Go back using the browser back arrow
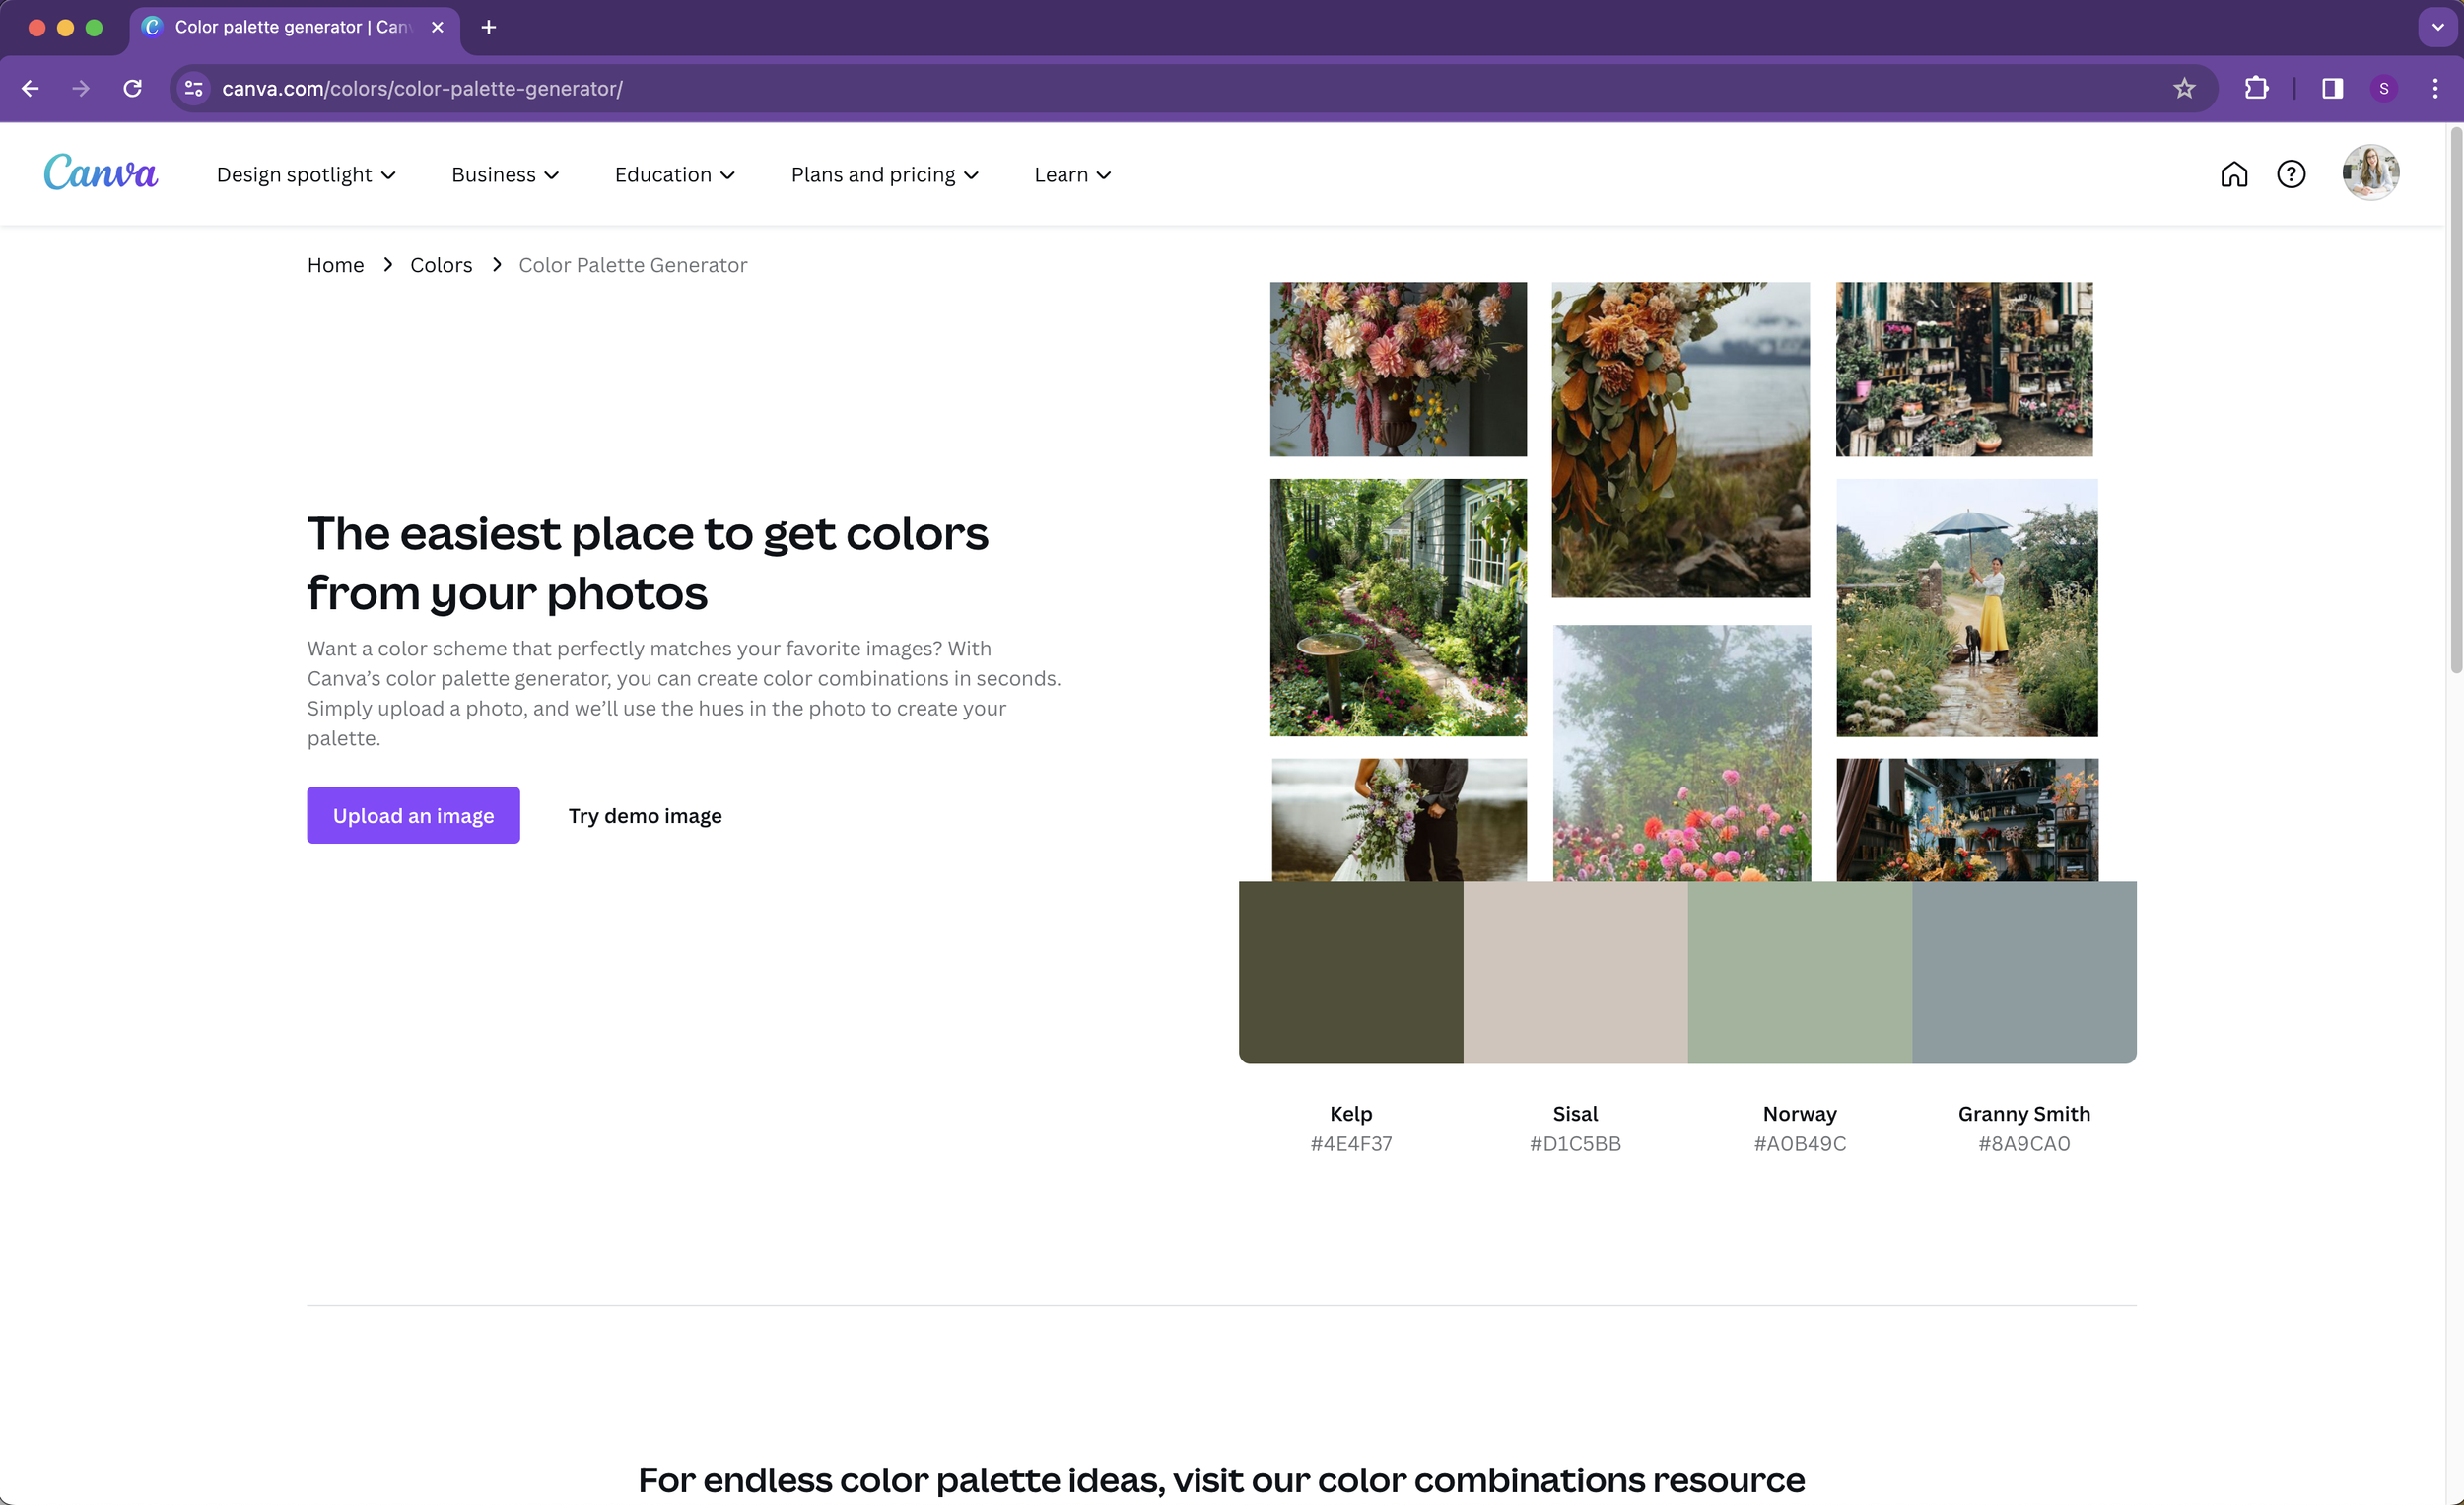 (x=30, y=88)
